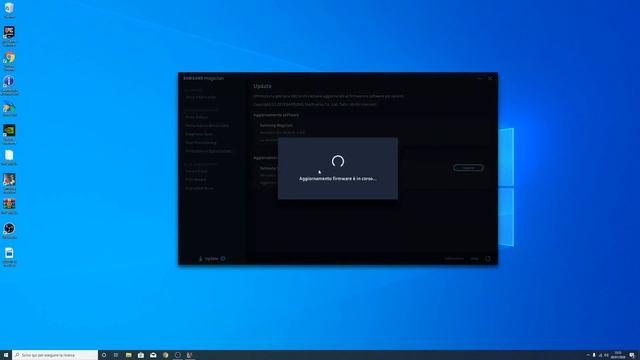Select Diagnostic Scan in the sidebar
Viewport: 640px width, 360px height.
click(199, 134)
